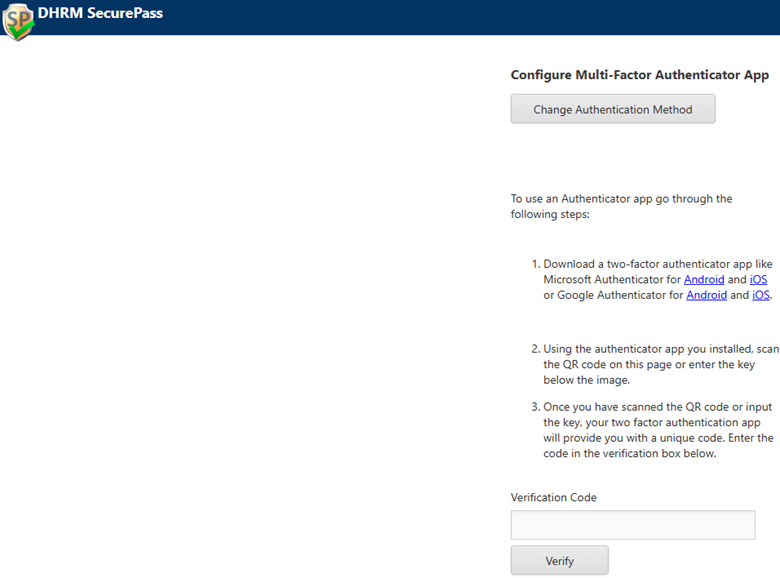The width and height of the screenshot is (780, 578).
Task: Open the Google Authenticator Android link
Action: click(x=706, y=295)
